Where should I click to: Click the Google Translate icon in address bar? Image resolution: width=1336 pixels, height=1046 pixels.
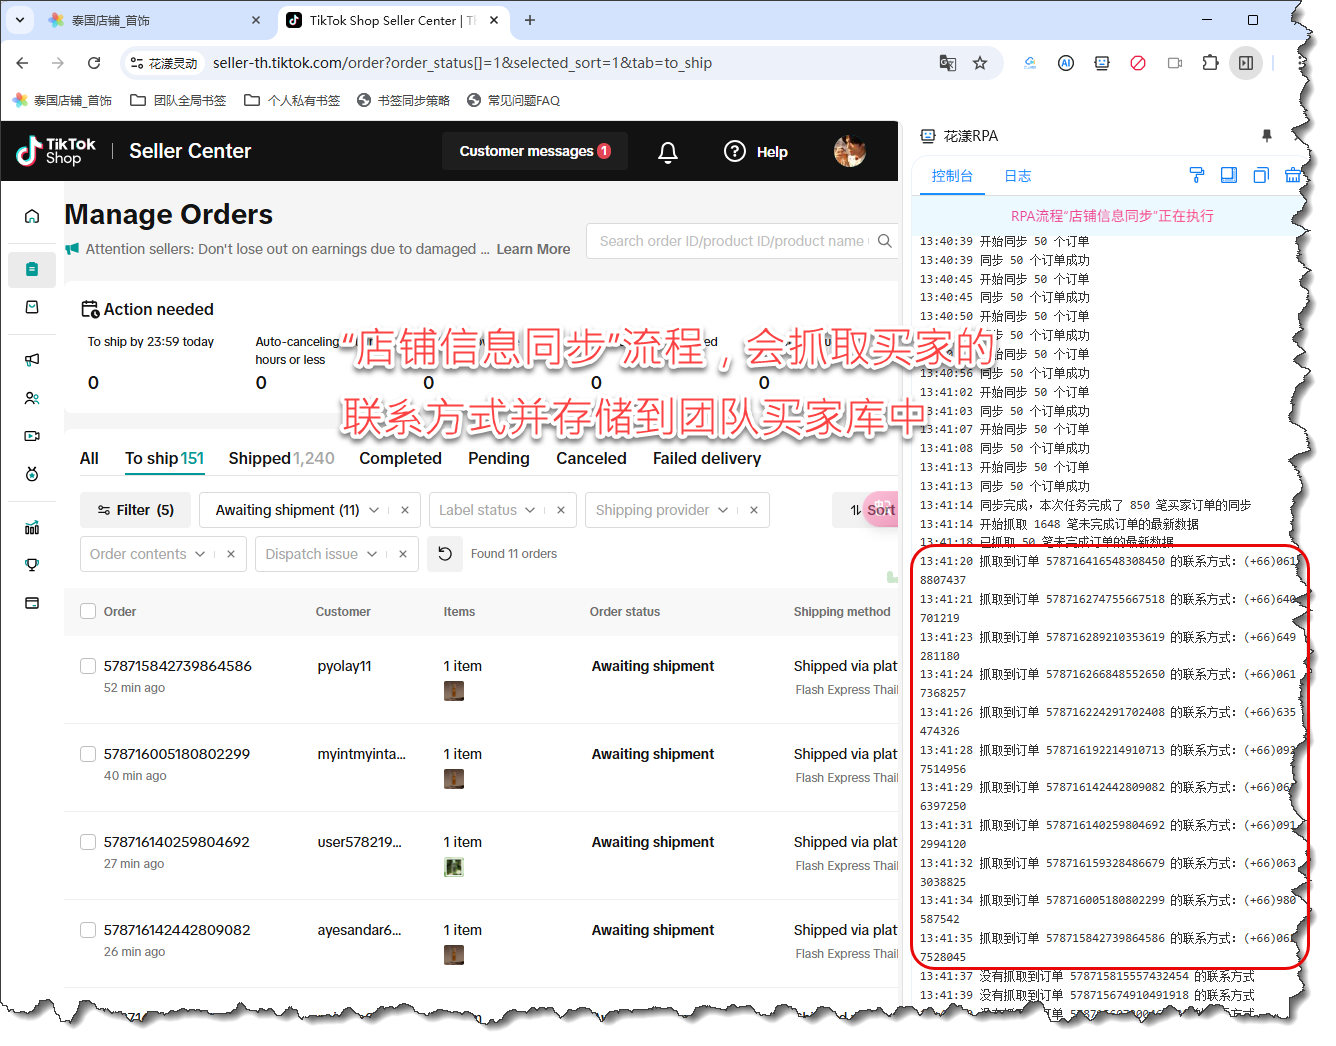pyautogui.click(x=948, y=63)
